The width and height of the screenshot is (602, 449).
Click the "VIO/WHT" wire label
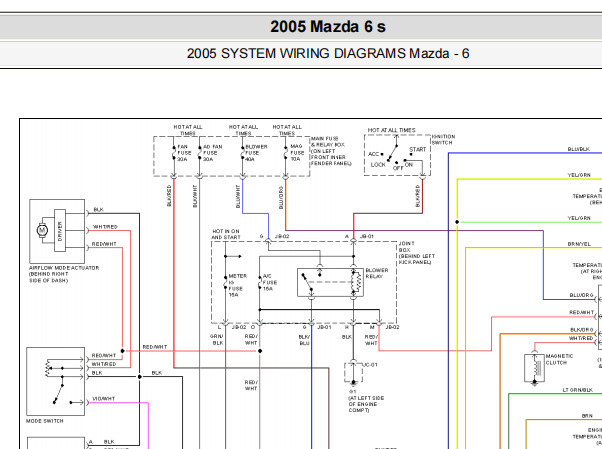103,399
